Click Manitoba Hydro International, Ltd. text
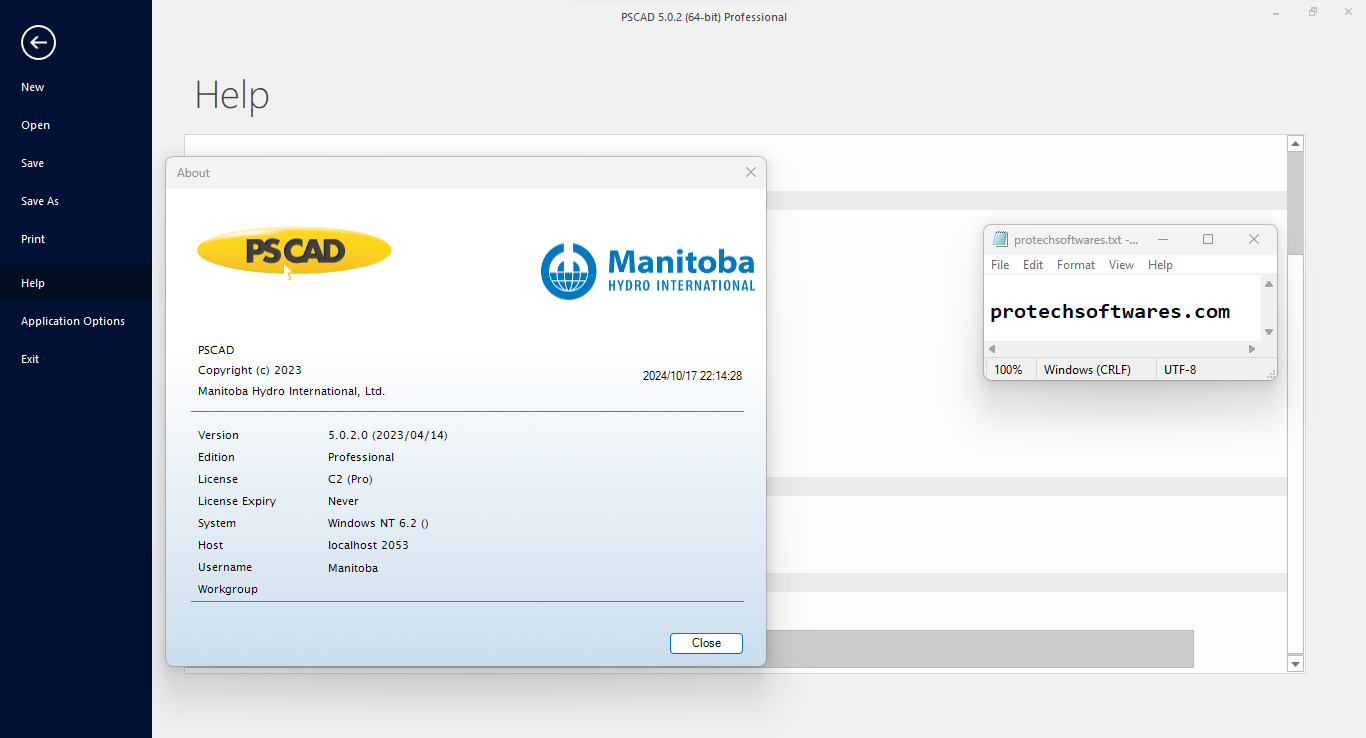 click(x=291, y=391)
